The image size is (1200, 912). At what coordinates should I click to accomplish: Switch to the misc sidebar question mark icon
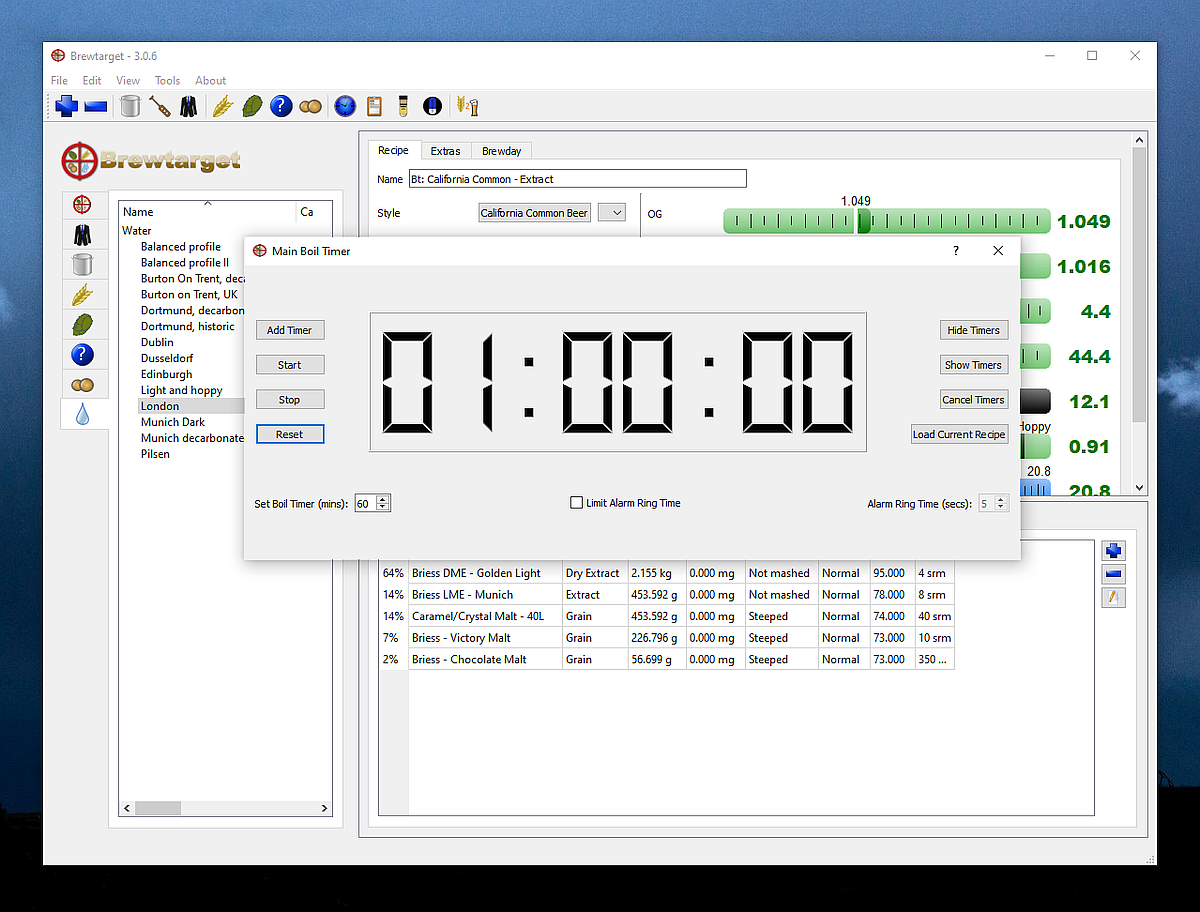click(x=82, y=354)
